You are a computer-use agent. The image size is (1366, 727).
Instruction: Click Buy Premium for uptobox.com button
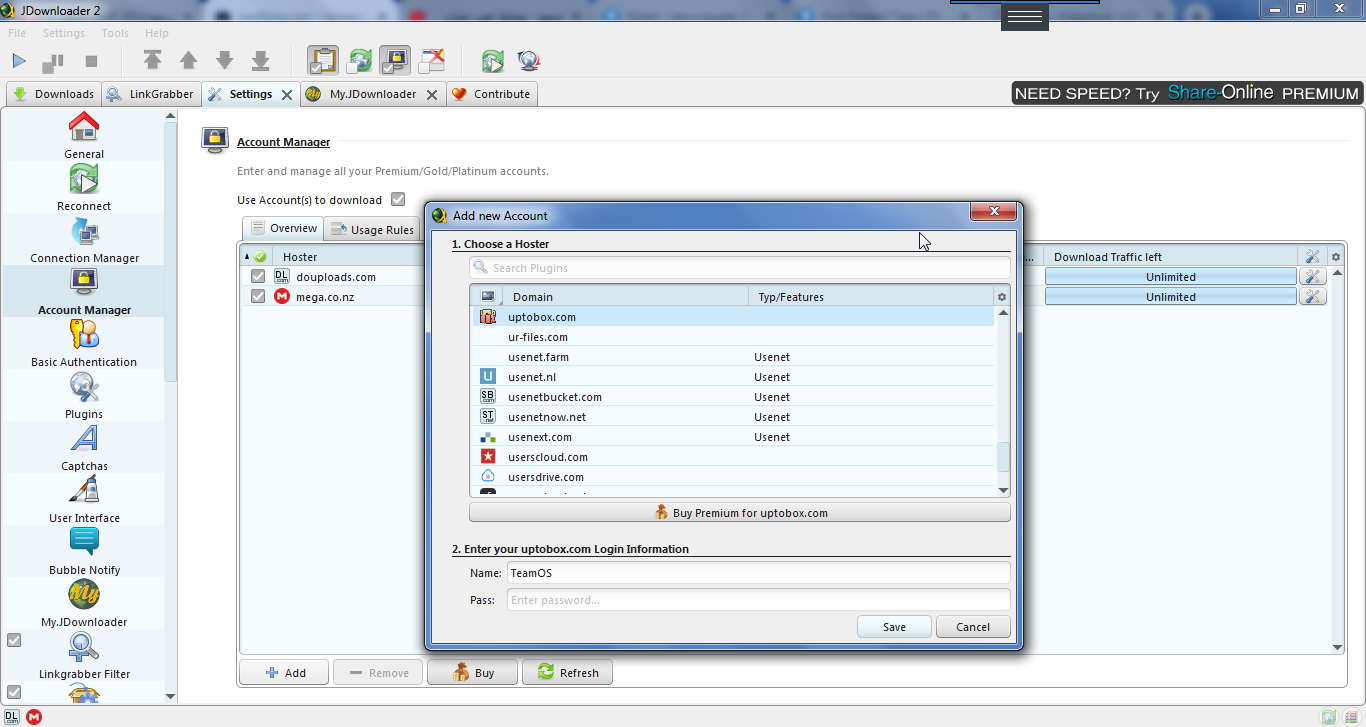(x=740, y=512)
